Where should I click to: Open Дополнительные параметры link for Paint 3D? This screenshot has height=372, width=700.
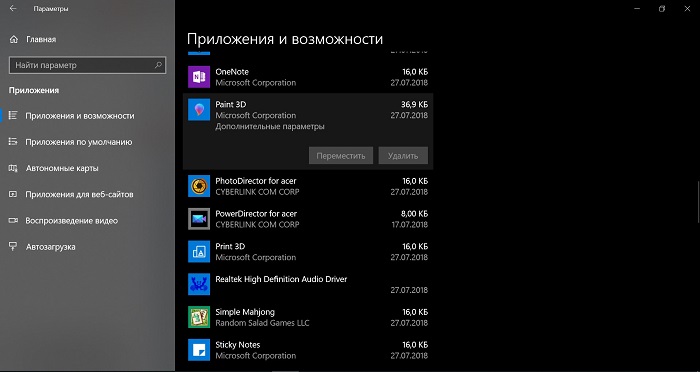[x=270, y=126]
